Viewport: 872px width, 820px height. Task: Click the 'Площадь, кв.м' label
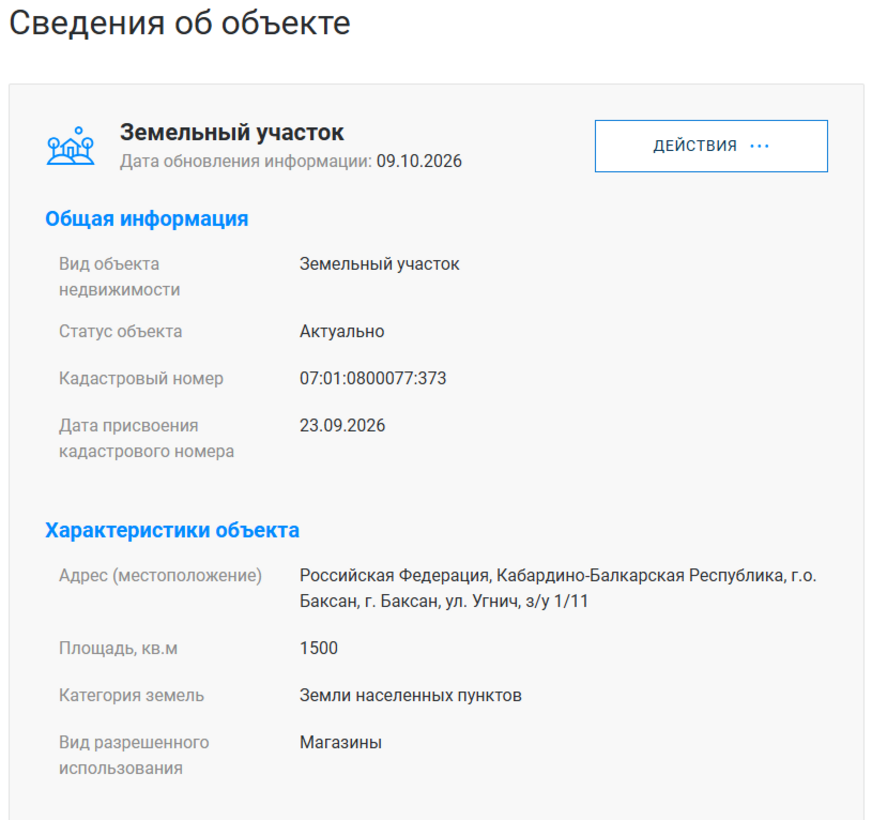pyautogui.click(x=118, y=649)
